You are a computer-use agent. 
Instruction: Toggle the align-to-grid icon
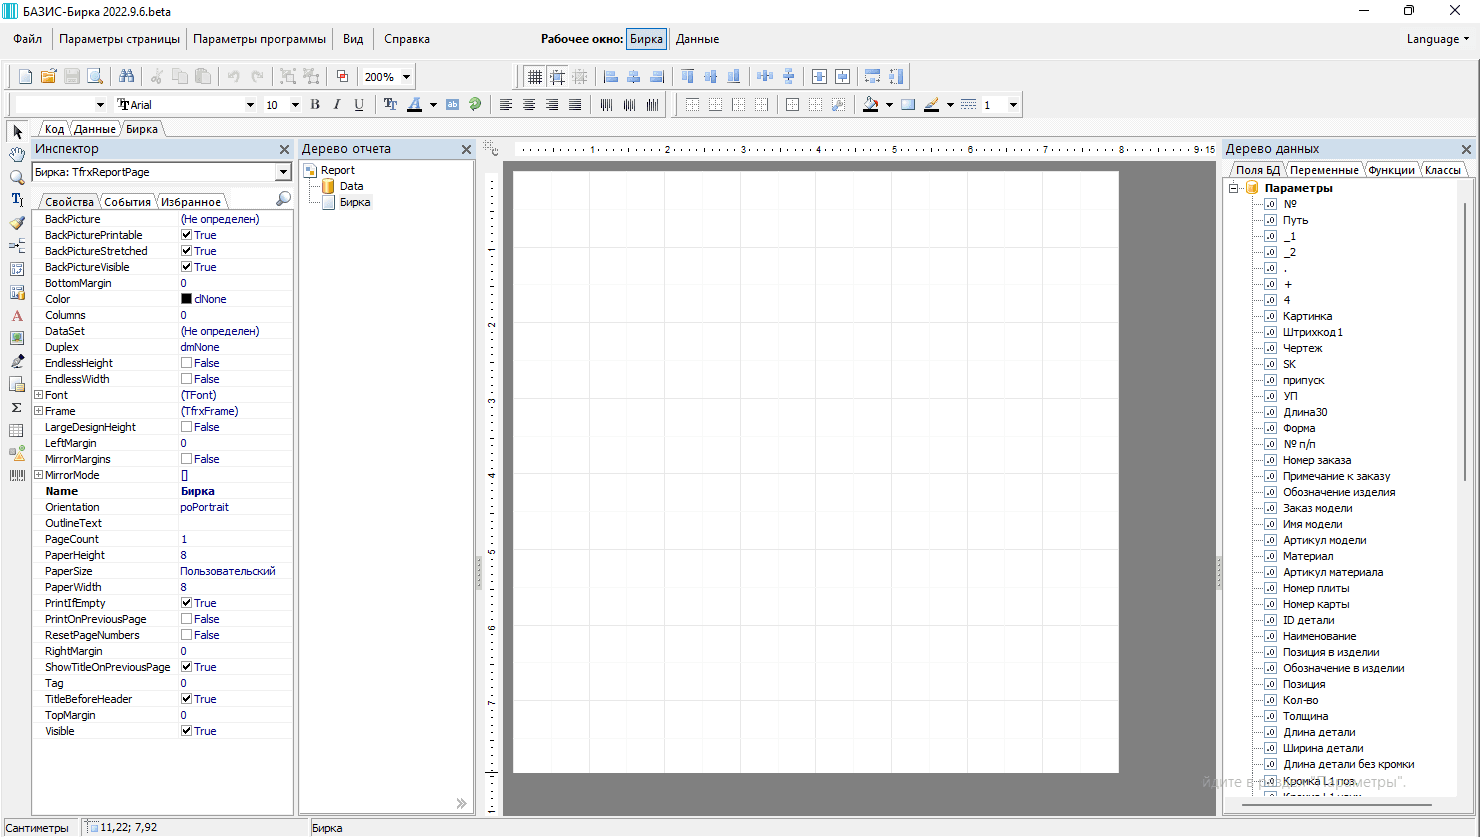[x=557, y=76]
